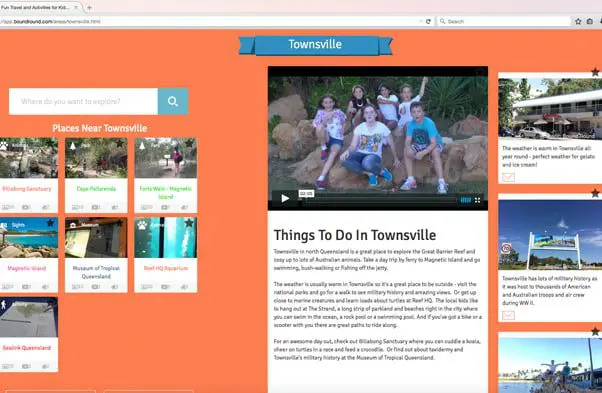This screenshot has height=393, width=602.
Task: Star the Museum of Tropical Queensland card
Action: (x=120, y=223)
